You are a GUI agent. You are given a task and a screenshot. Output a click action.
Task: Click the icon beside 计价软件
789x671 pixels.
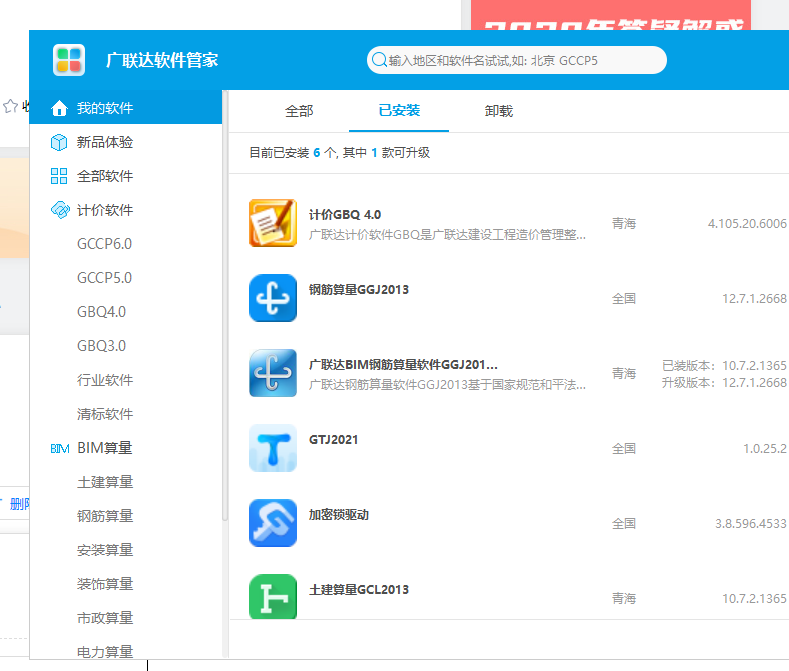[60, 210]
